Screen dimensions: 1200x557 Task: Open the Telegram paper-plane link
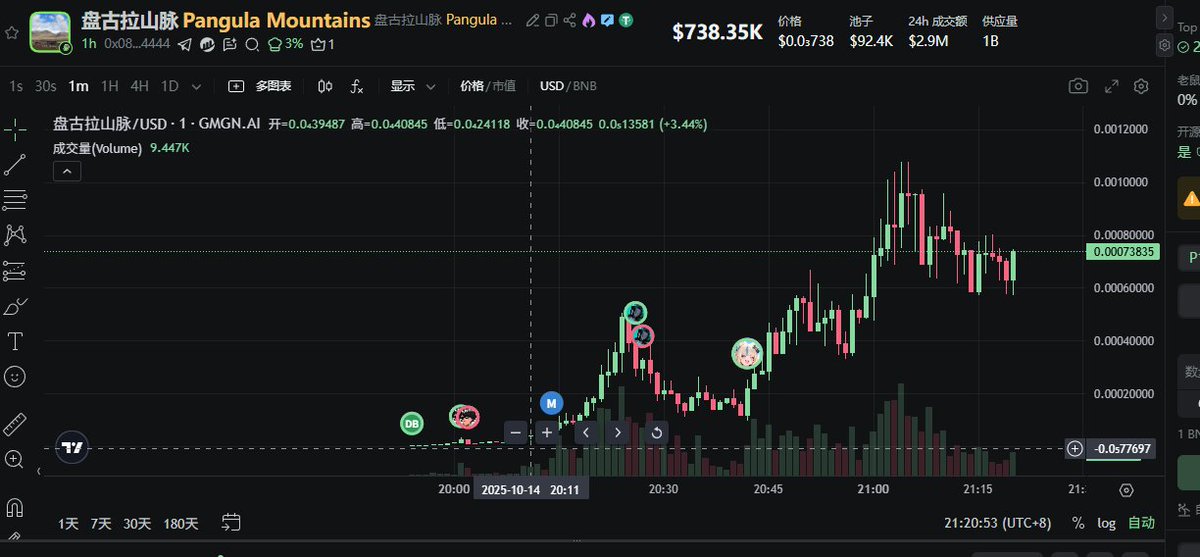[x=185, y=44]
